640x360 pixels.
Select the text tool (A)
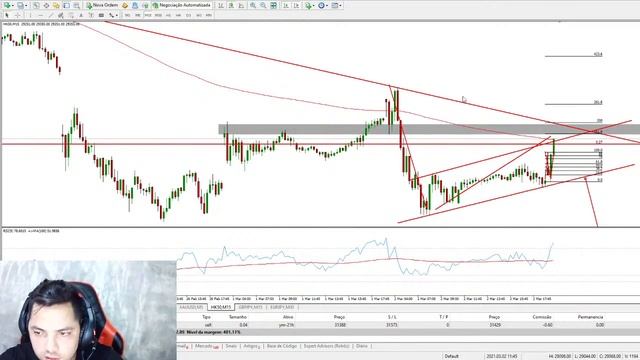[x=81, y=15]
